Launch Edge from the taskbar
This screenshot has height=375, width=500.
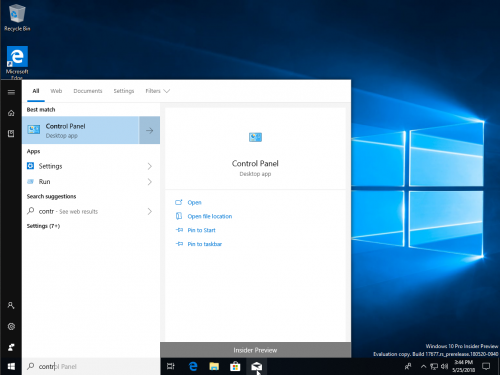[193, 366]
